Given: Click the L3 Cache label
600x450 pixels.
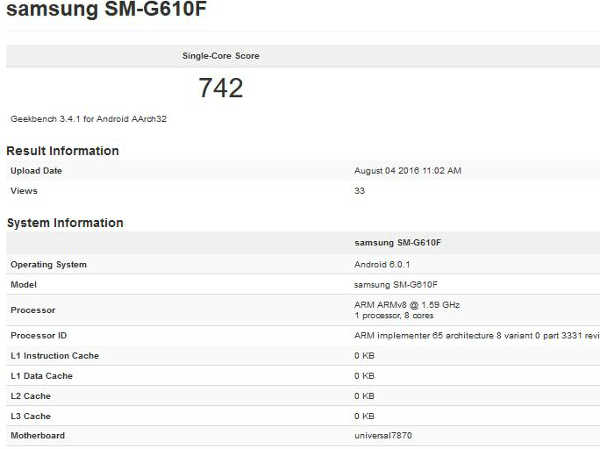Looking at the screenshot, I should (31, 416).
